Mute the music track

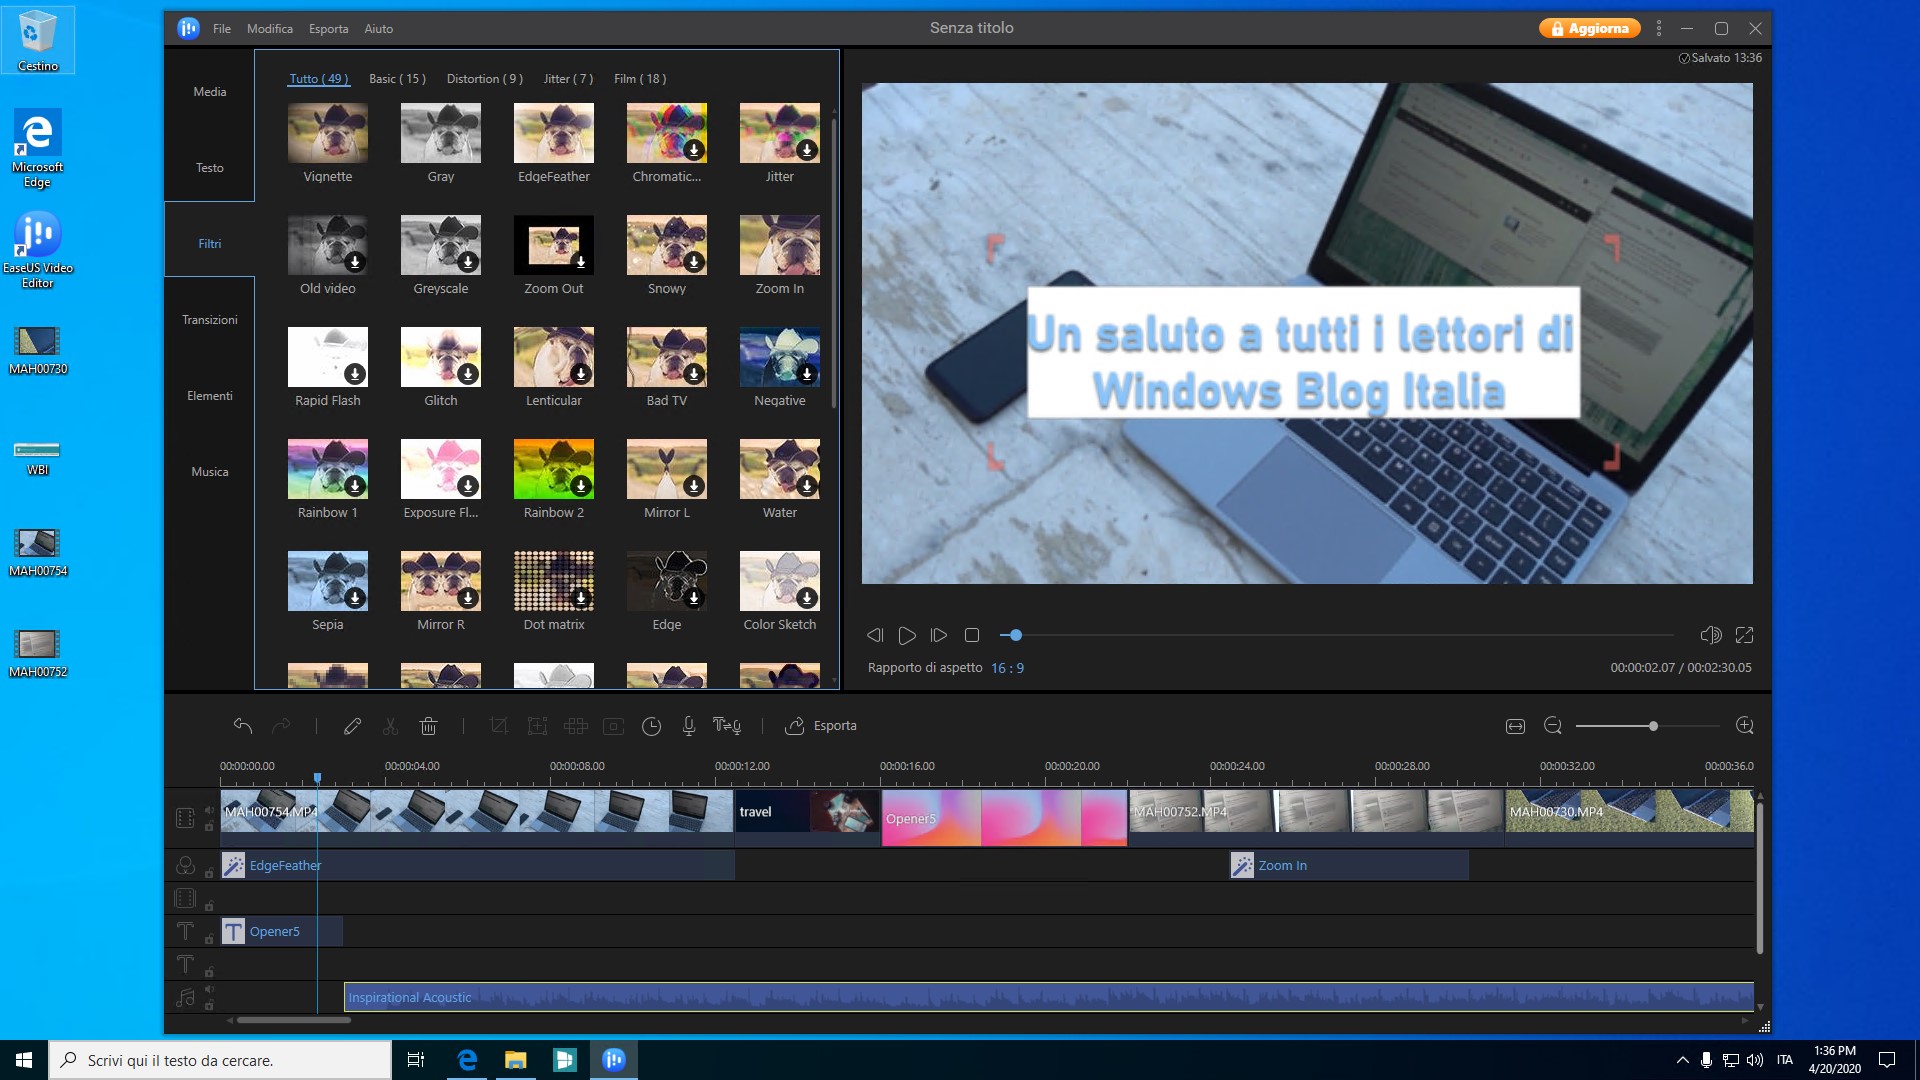click(x=209, y=989)
